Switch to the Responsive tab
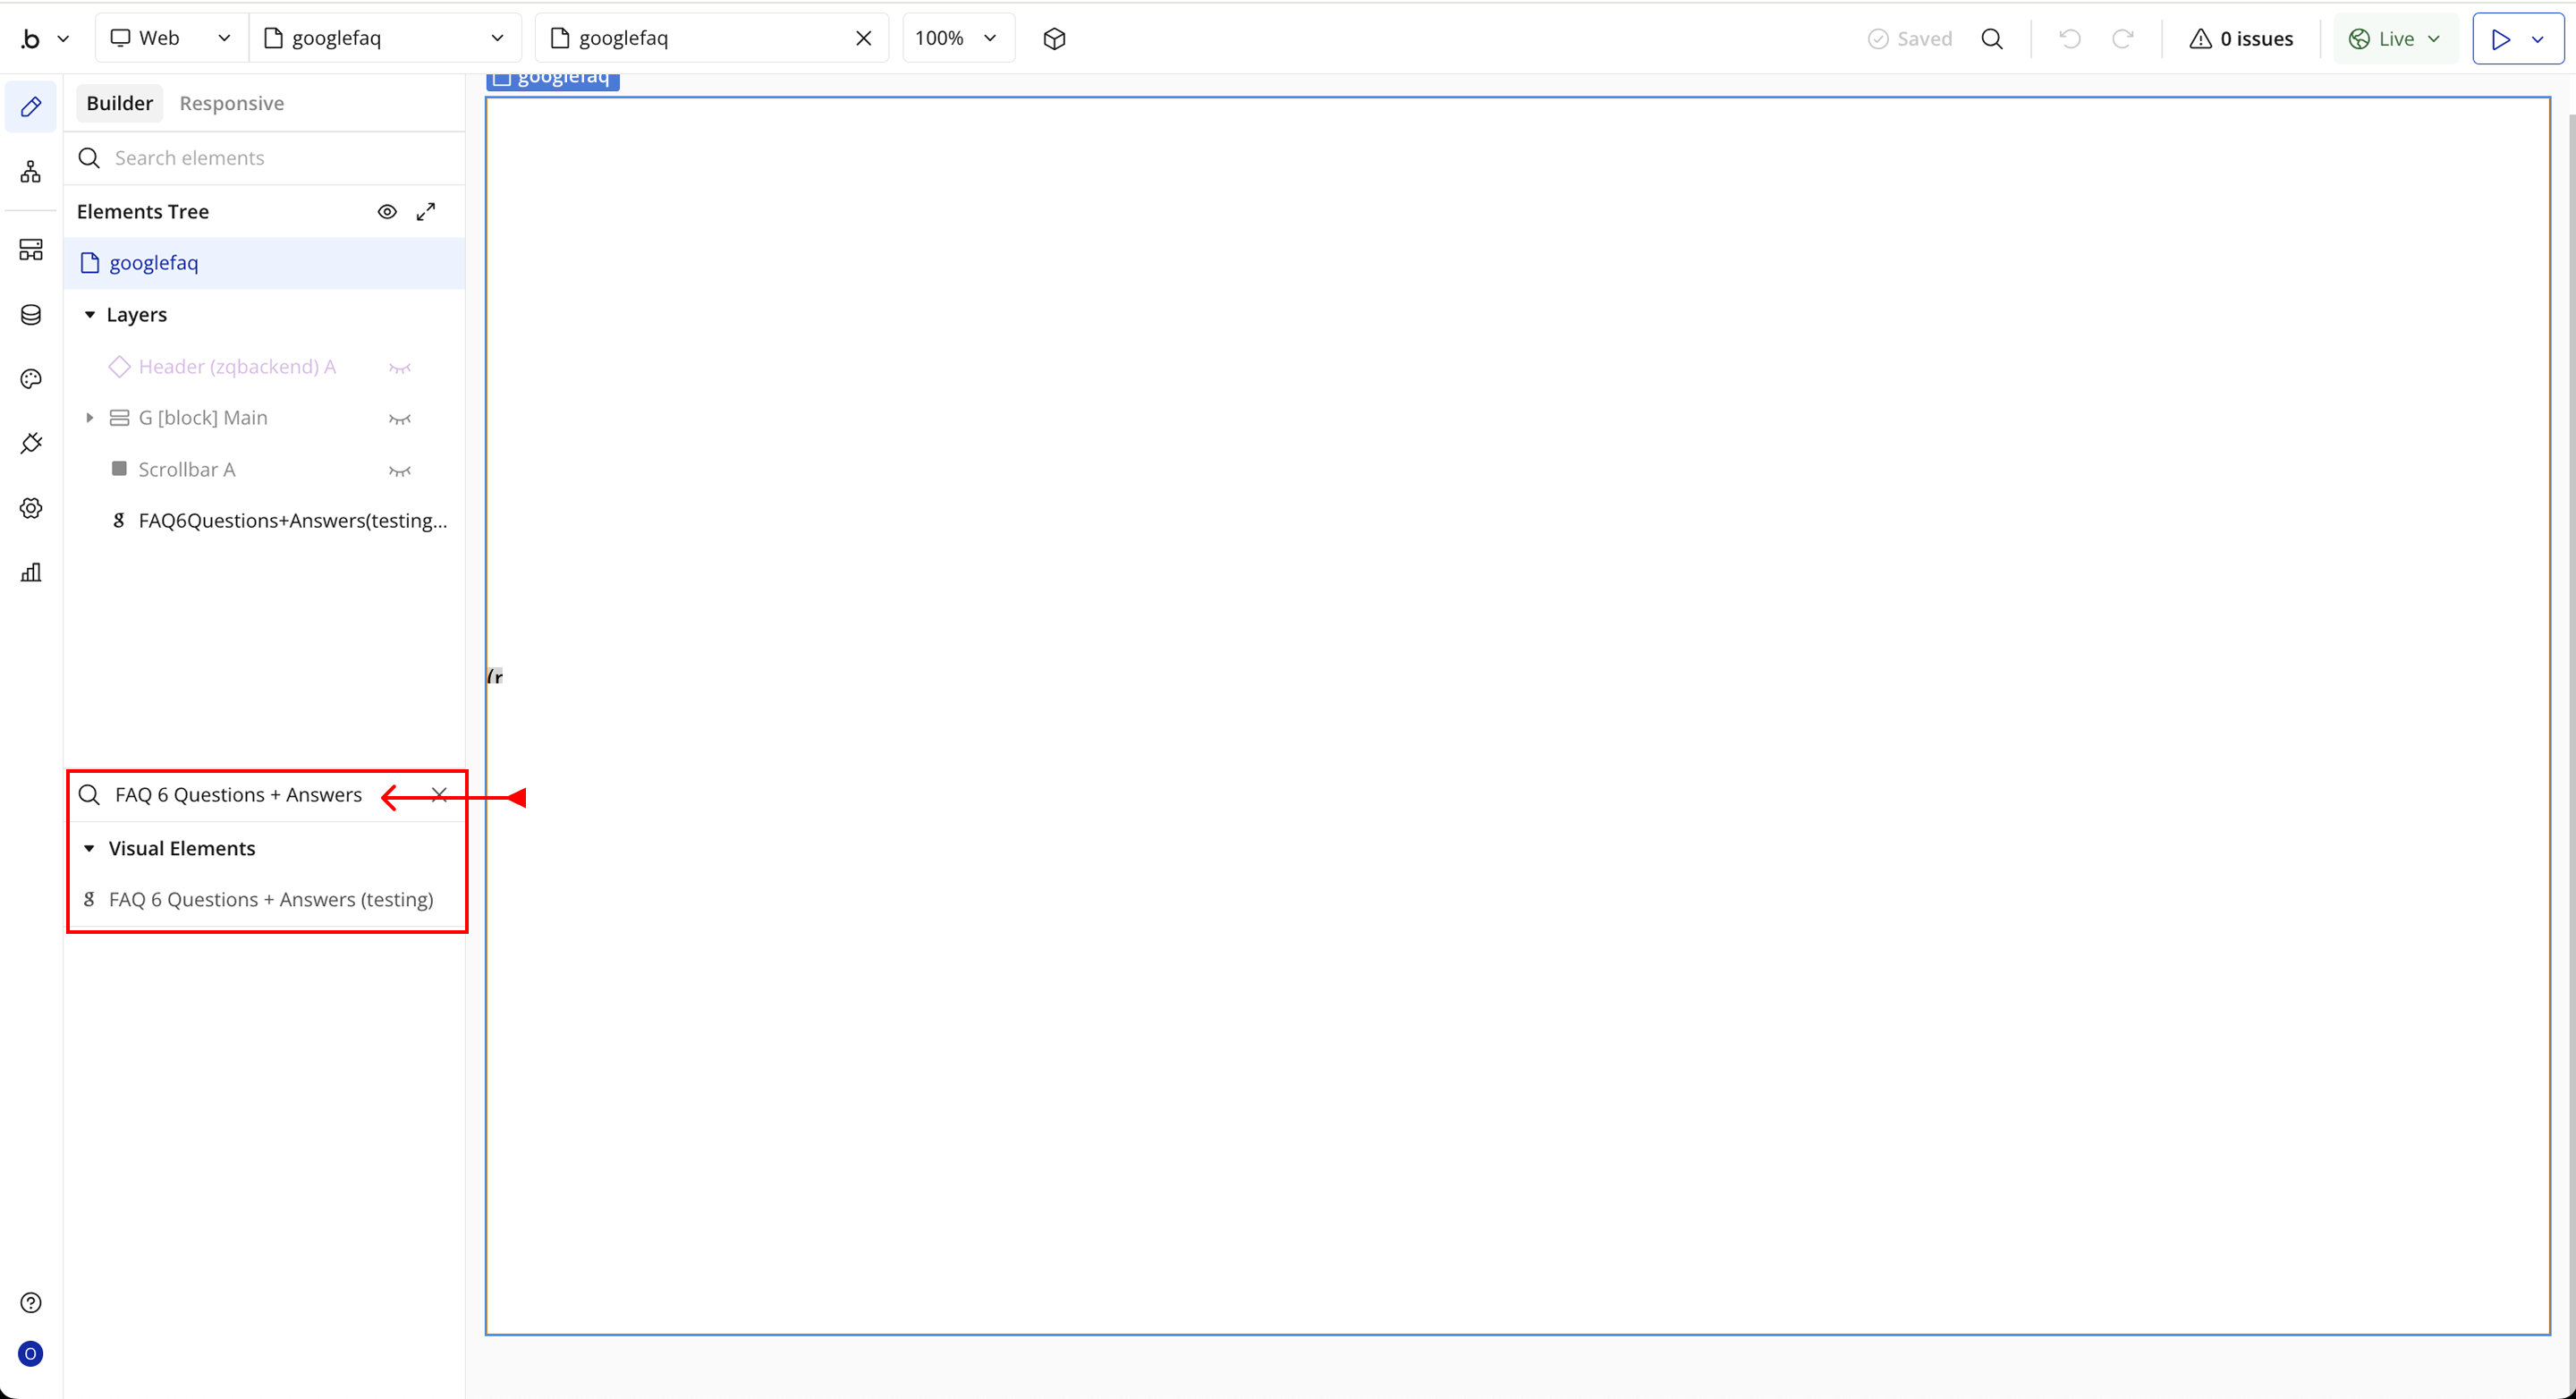The height and width of the screenshot is (1399, 2576). 231,103
